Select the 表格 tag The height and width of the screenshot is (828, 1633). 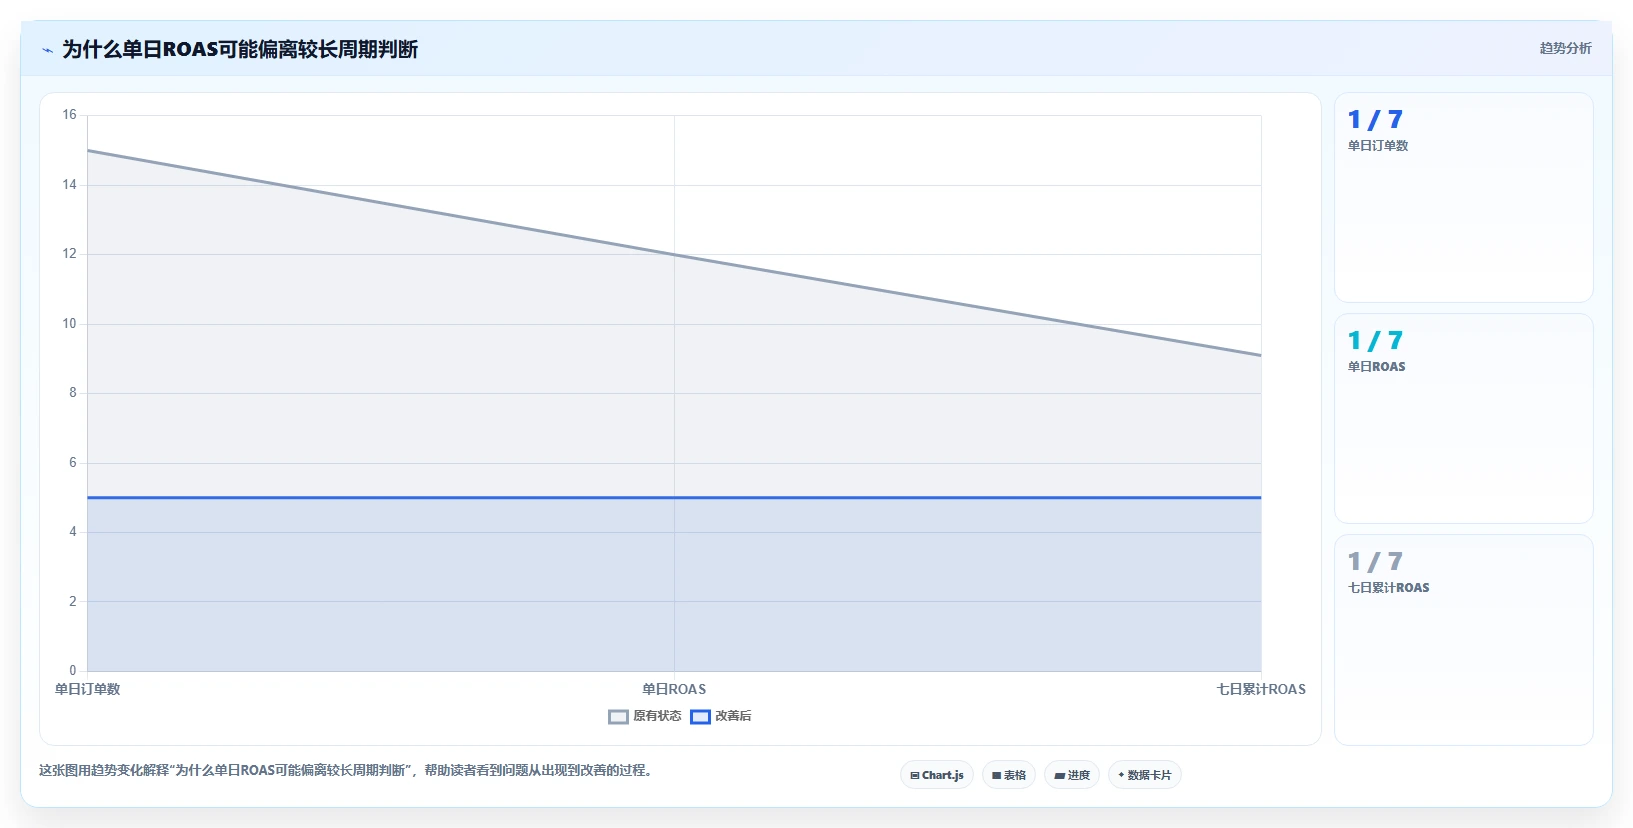click(x=1009, y=775)
